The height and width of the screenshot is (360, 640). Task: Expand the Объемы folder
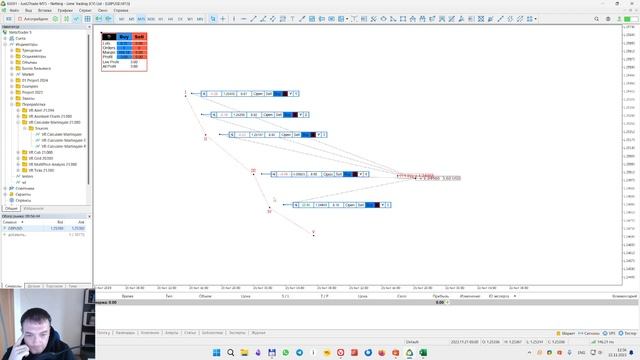click(x=12, y=62)
